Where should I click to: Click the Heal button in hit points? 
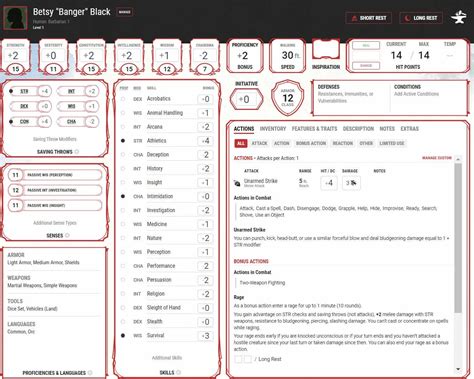click(366, 45)
